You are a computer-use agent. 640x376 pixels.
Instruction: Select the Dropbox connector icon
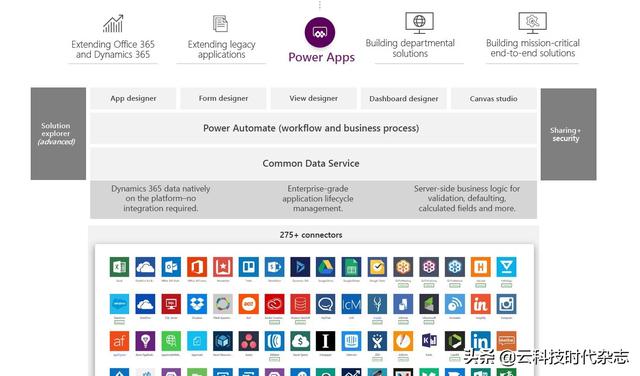coord(197,304)
